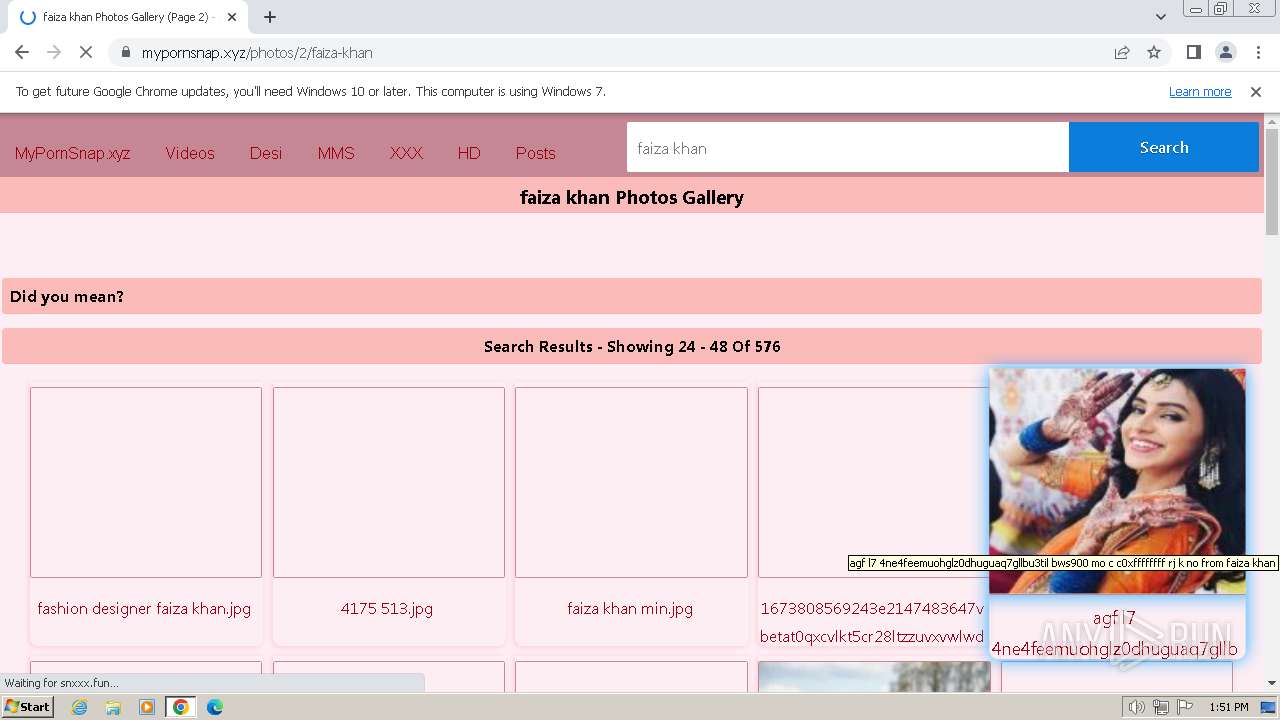This screenshot has width=1280, height=720.
Task: Open the HD menu item
Action: (469, 153)
